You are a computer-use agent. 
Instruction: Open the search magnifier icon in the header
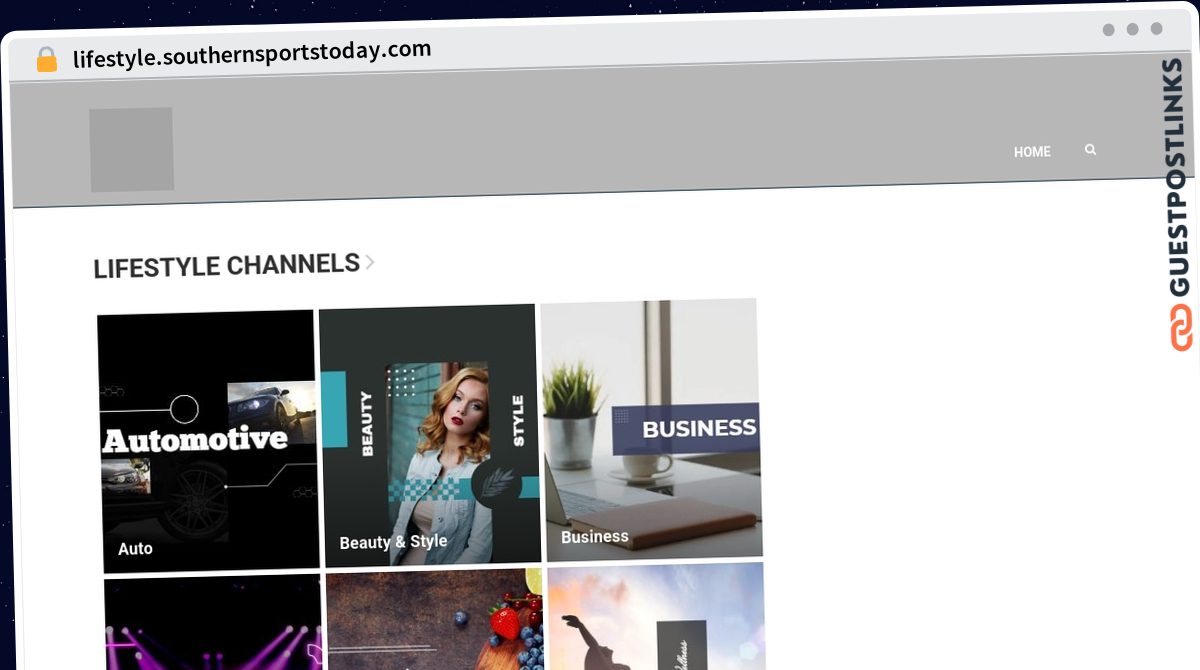(x=1090, y=149)
